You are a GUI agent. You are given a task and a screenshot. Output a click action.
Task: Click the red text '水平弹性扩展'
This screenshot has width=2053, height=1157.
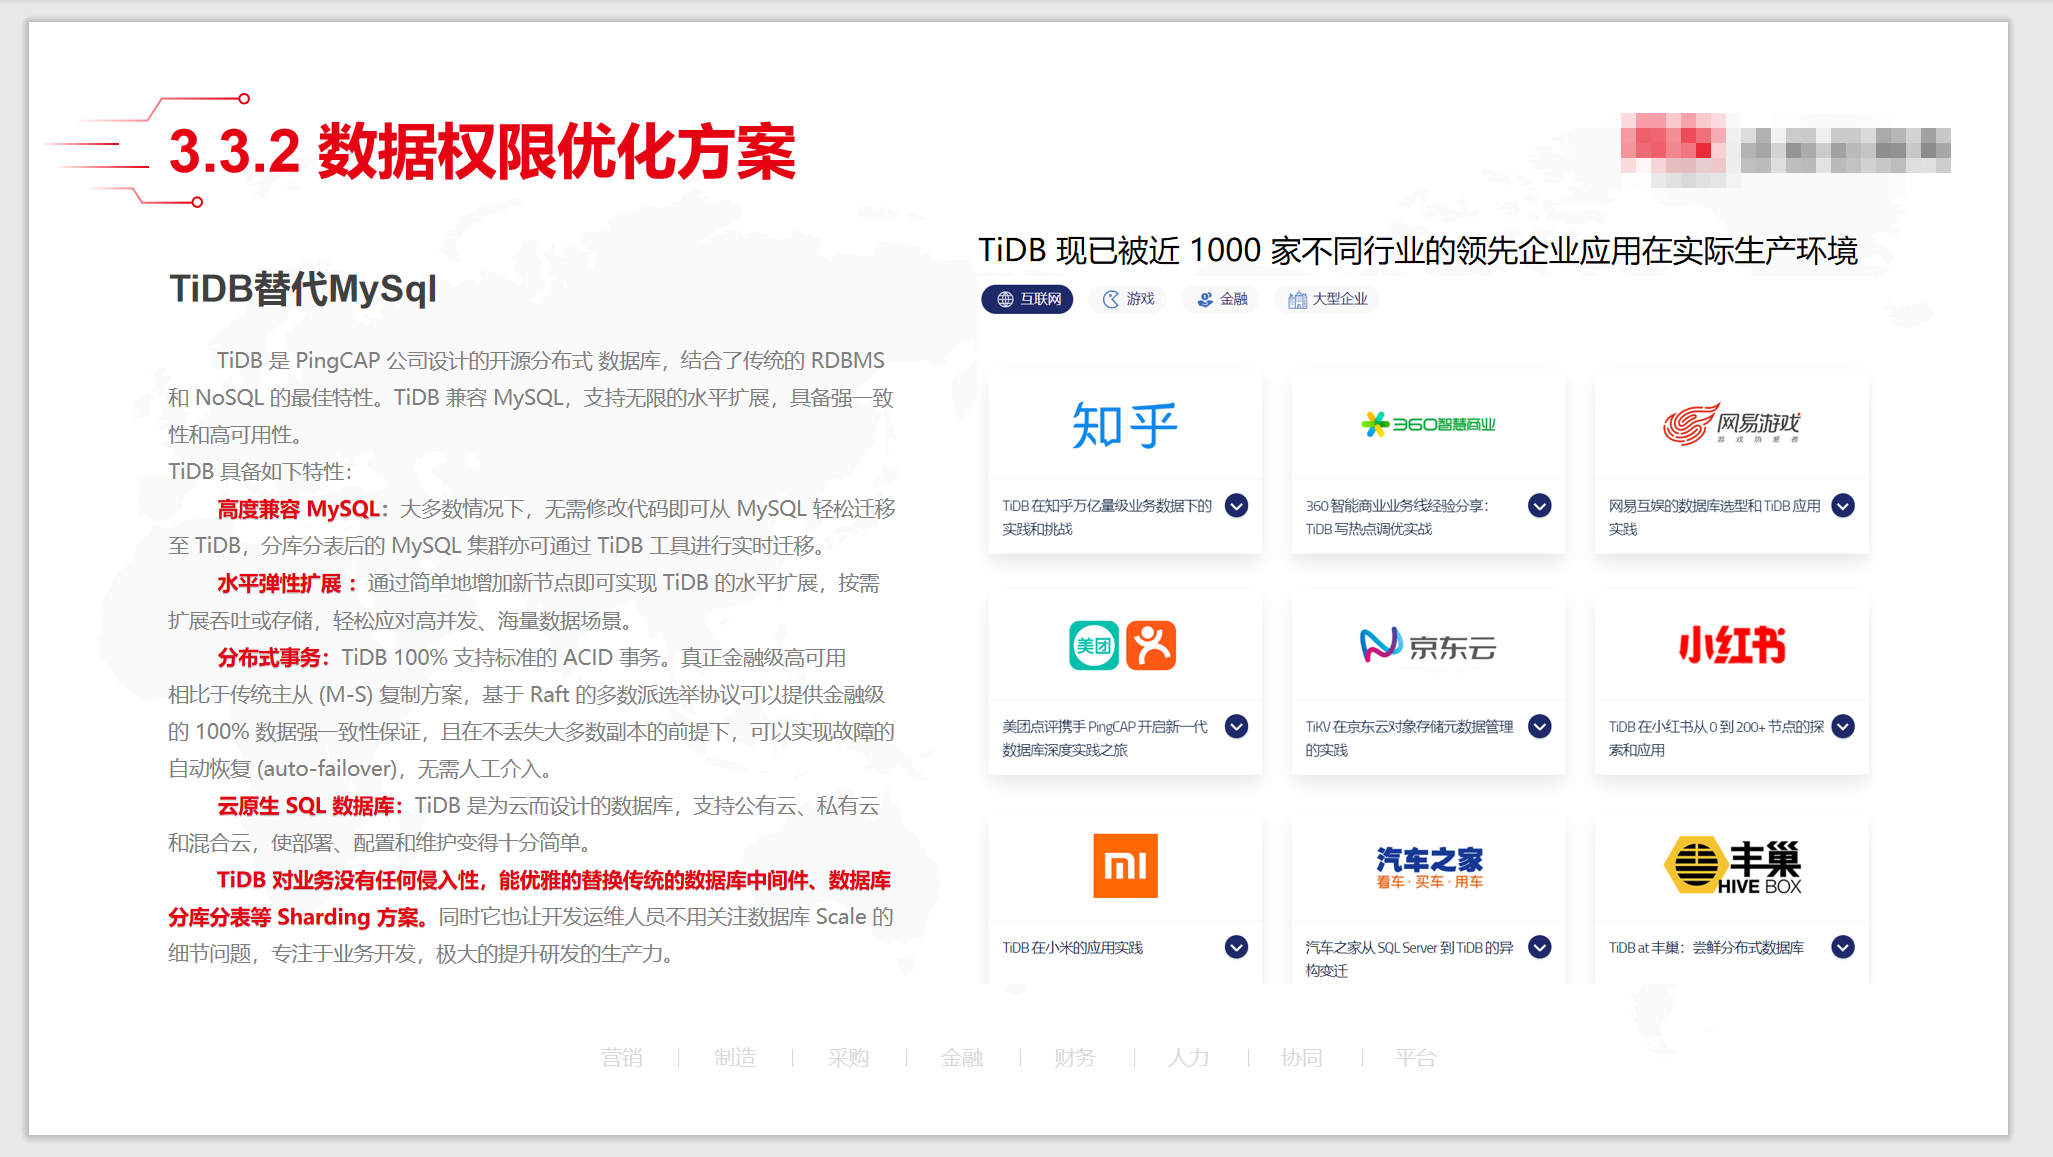[280, 584]
